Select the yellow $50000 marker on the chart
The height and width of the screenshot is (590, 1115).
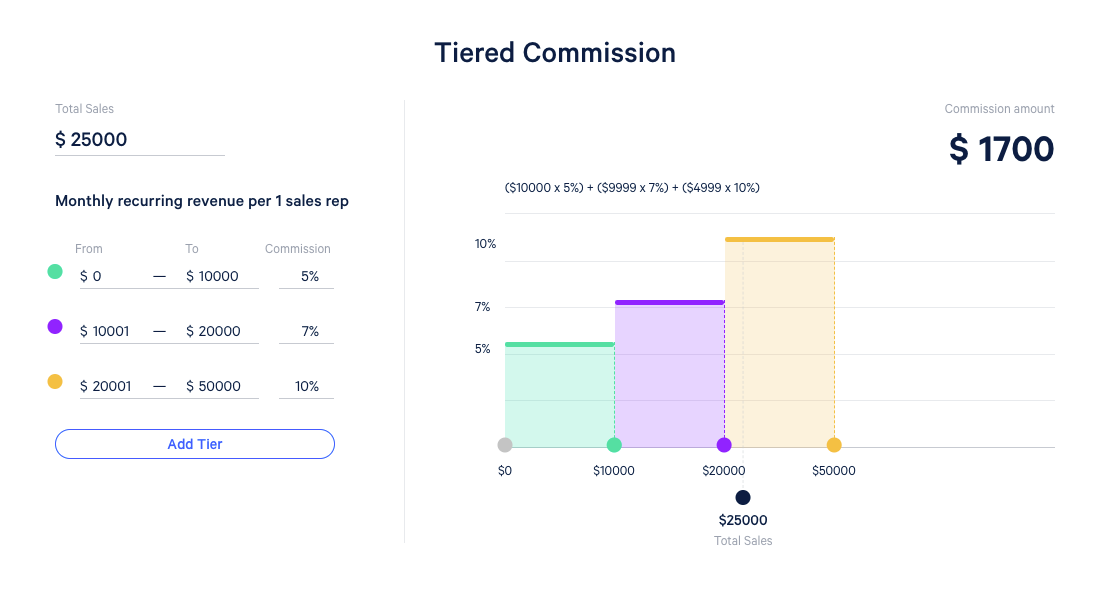click(833, 445)
